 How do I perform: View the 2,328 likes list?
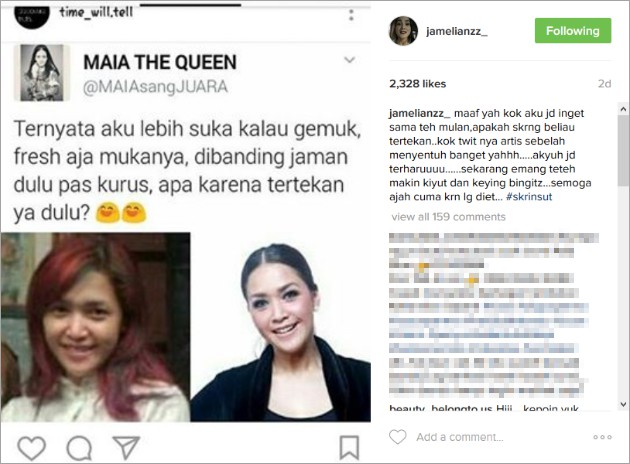tap(417, 84)
